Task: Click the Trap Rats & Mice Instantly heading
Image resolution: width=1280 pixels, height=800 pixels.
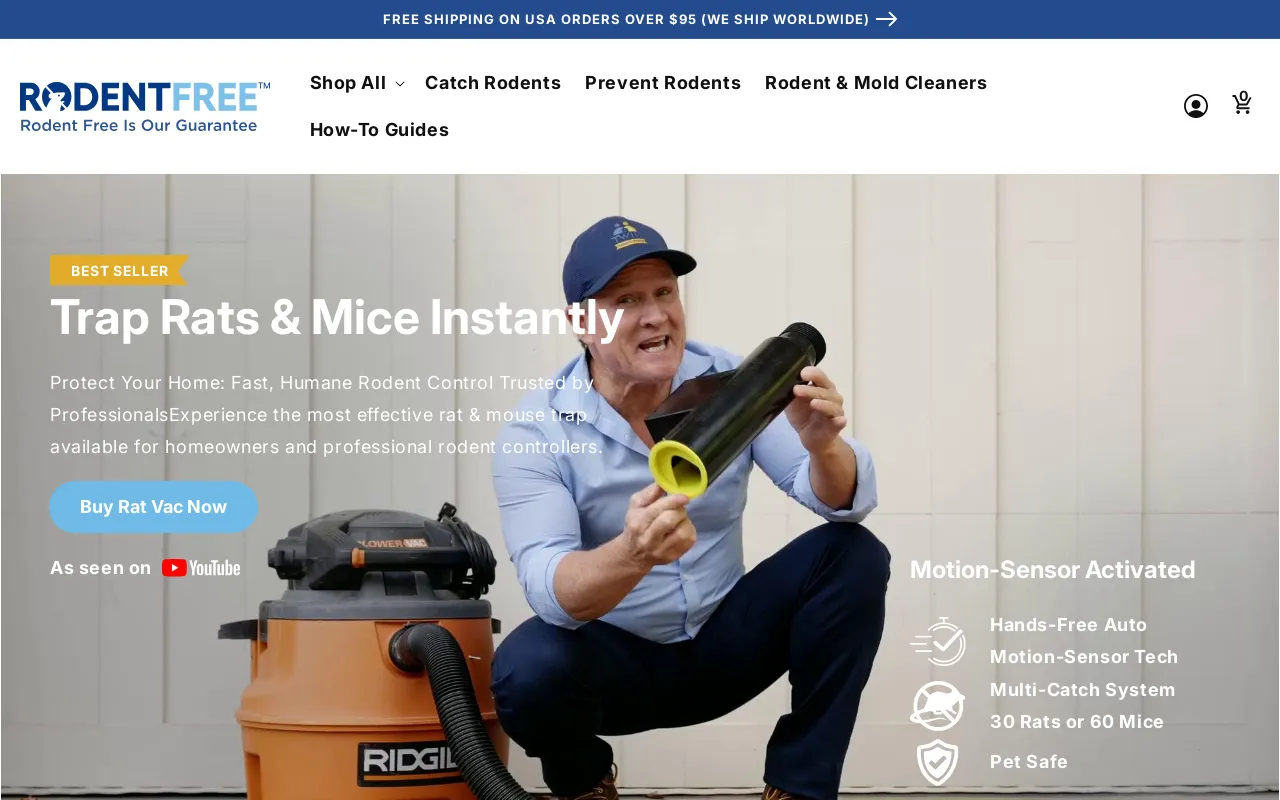Action: 337,317
